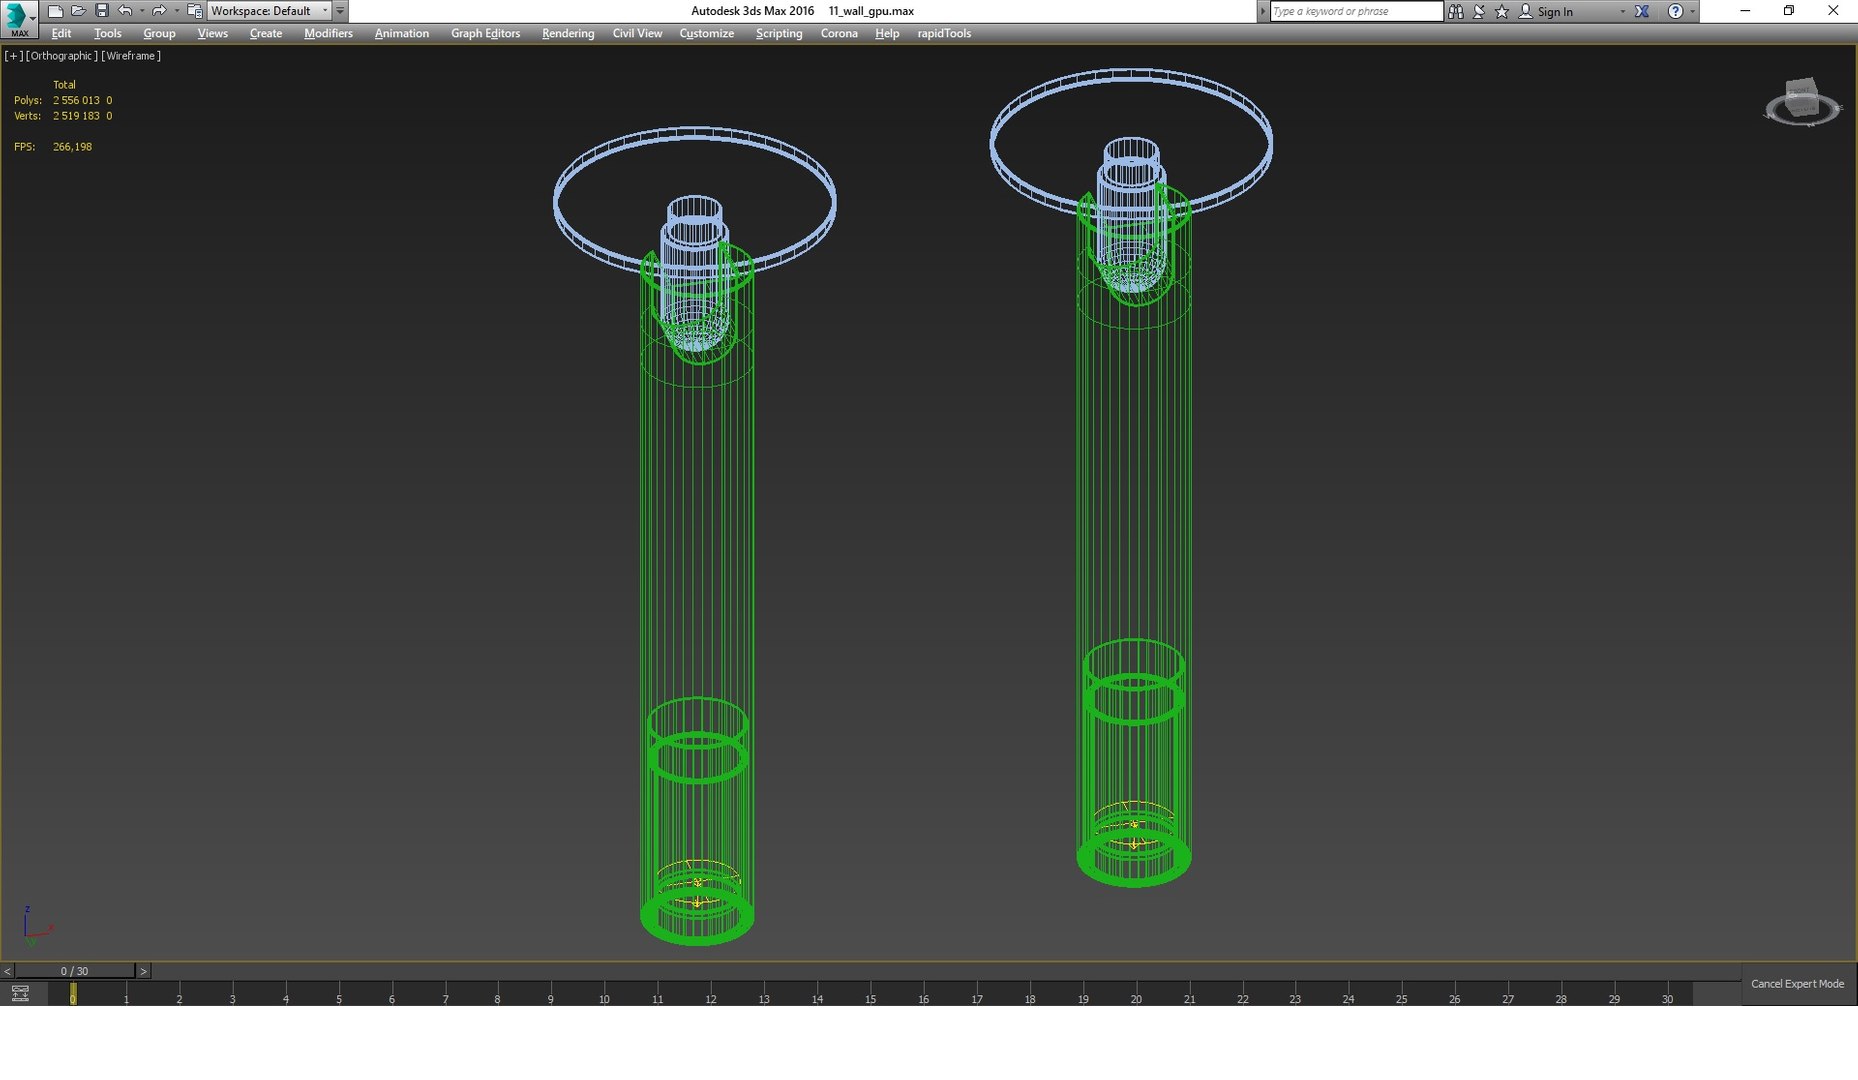This screenshot has height=1080, width=1858.
Task: Click the [+] viewport general menu label
Action: pyautogui.click(x=14, y=56)
